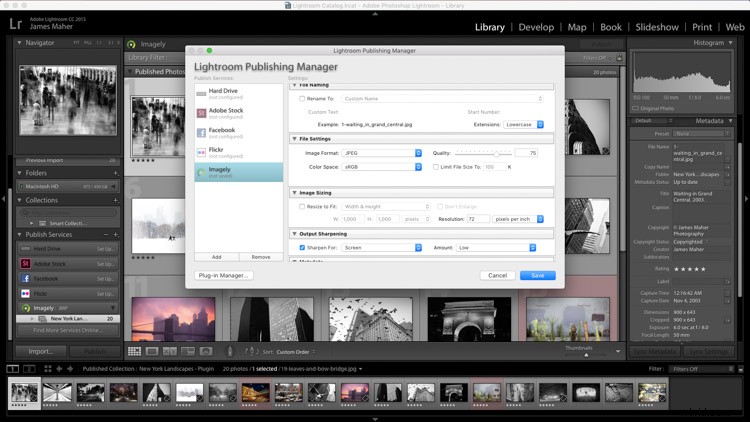Enable Resize to Fit checkbox
The height and width of the screenshot is (422, 750).
(302, 207)
